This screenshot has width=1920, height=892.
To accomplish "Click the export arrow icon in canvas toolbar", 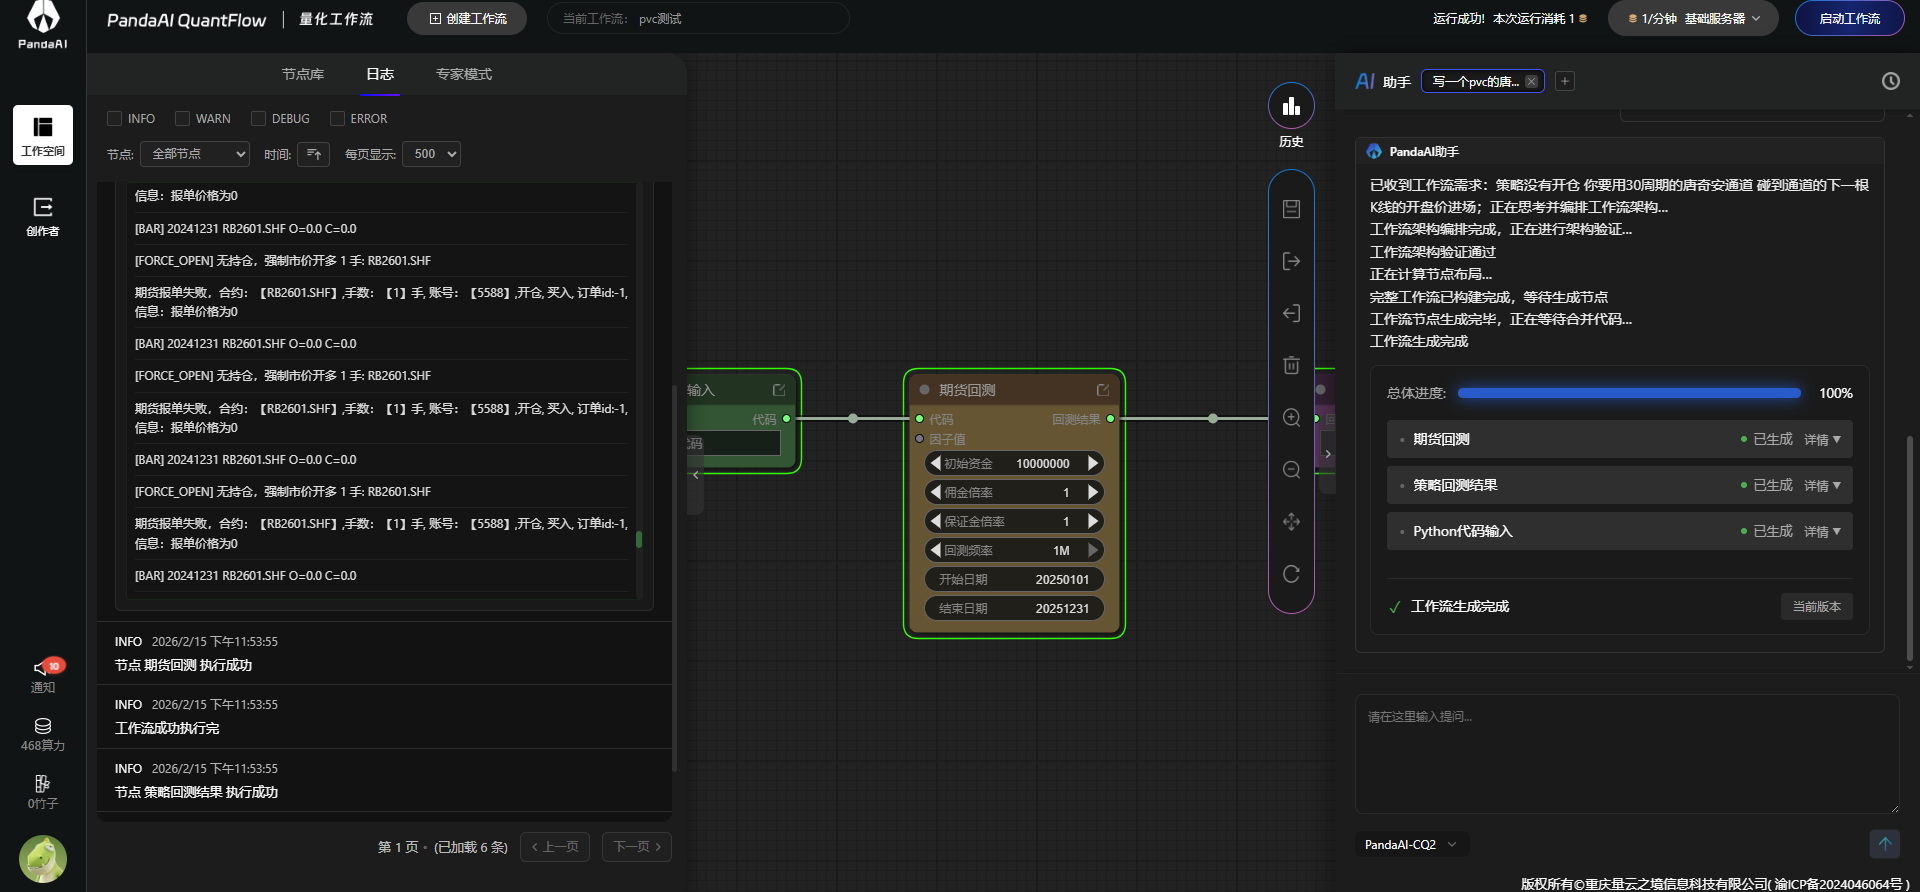I will pyautogui.click(x=1291, y=261).
